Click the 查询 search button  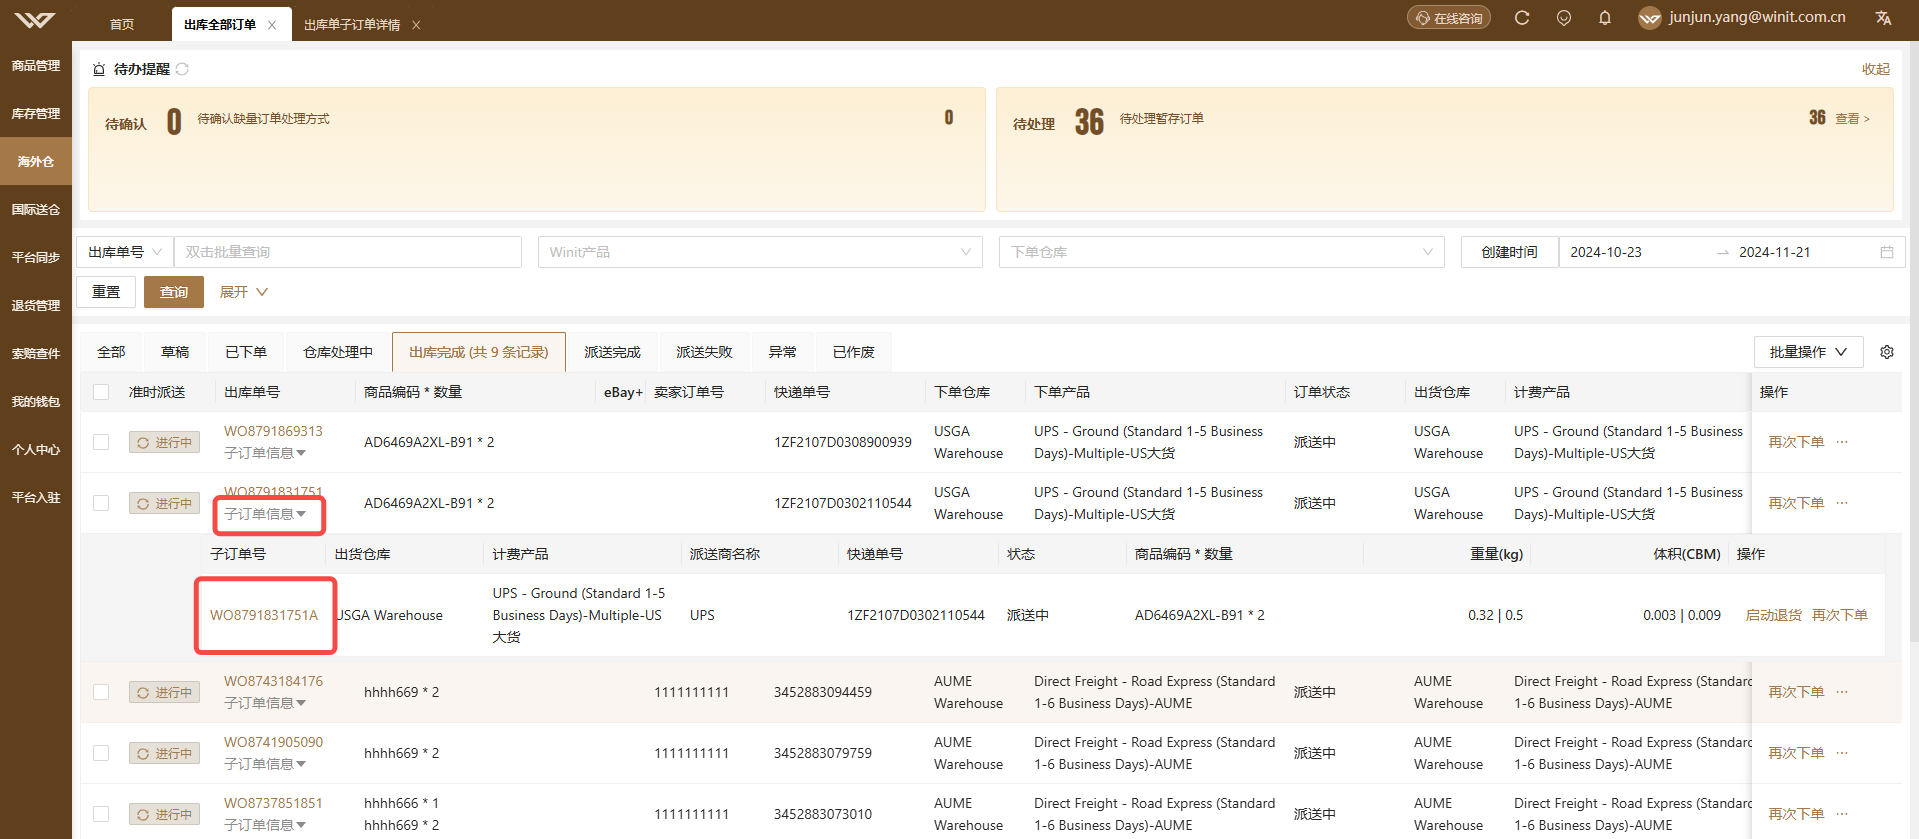click(174, 292)
